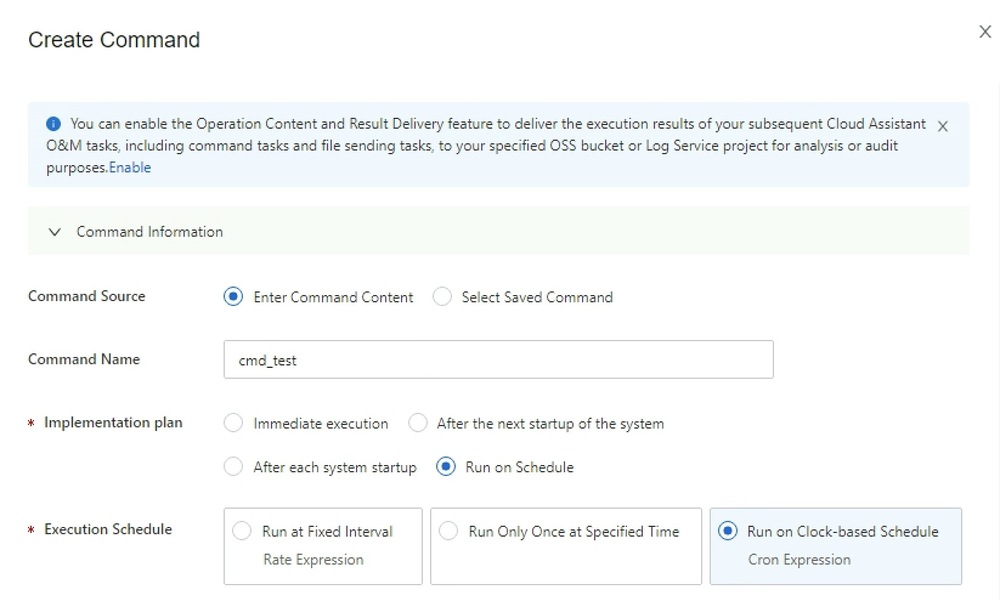Choose Select Saved Command as command source
The height and width of the screenshot is (601, 1000).
tap(441, 296)
